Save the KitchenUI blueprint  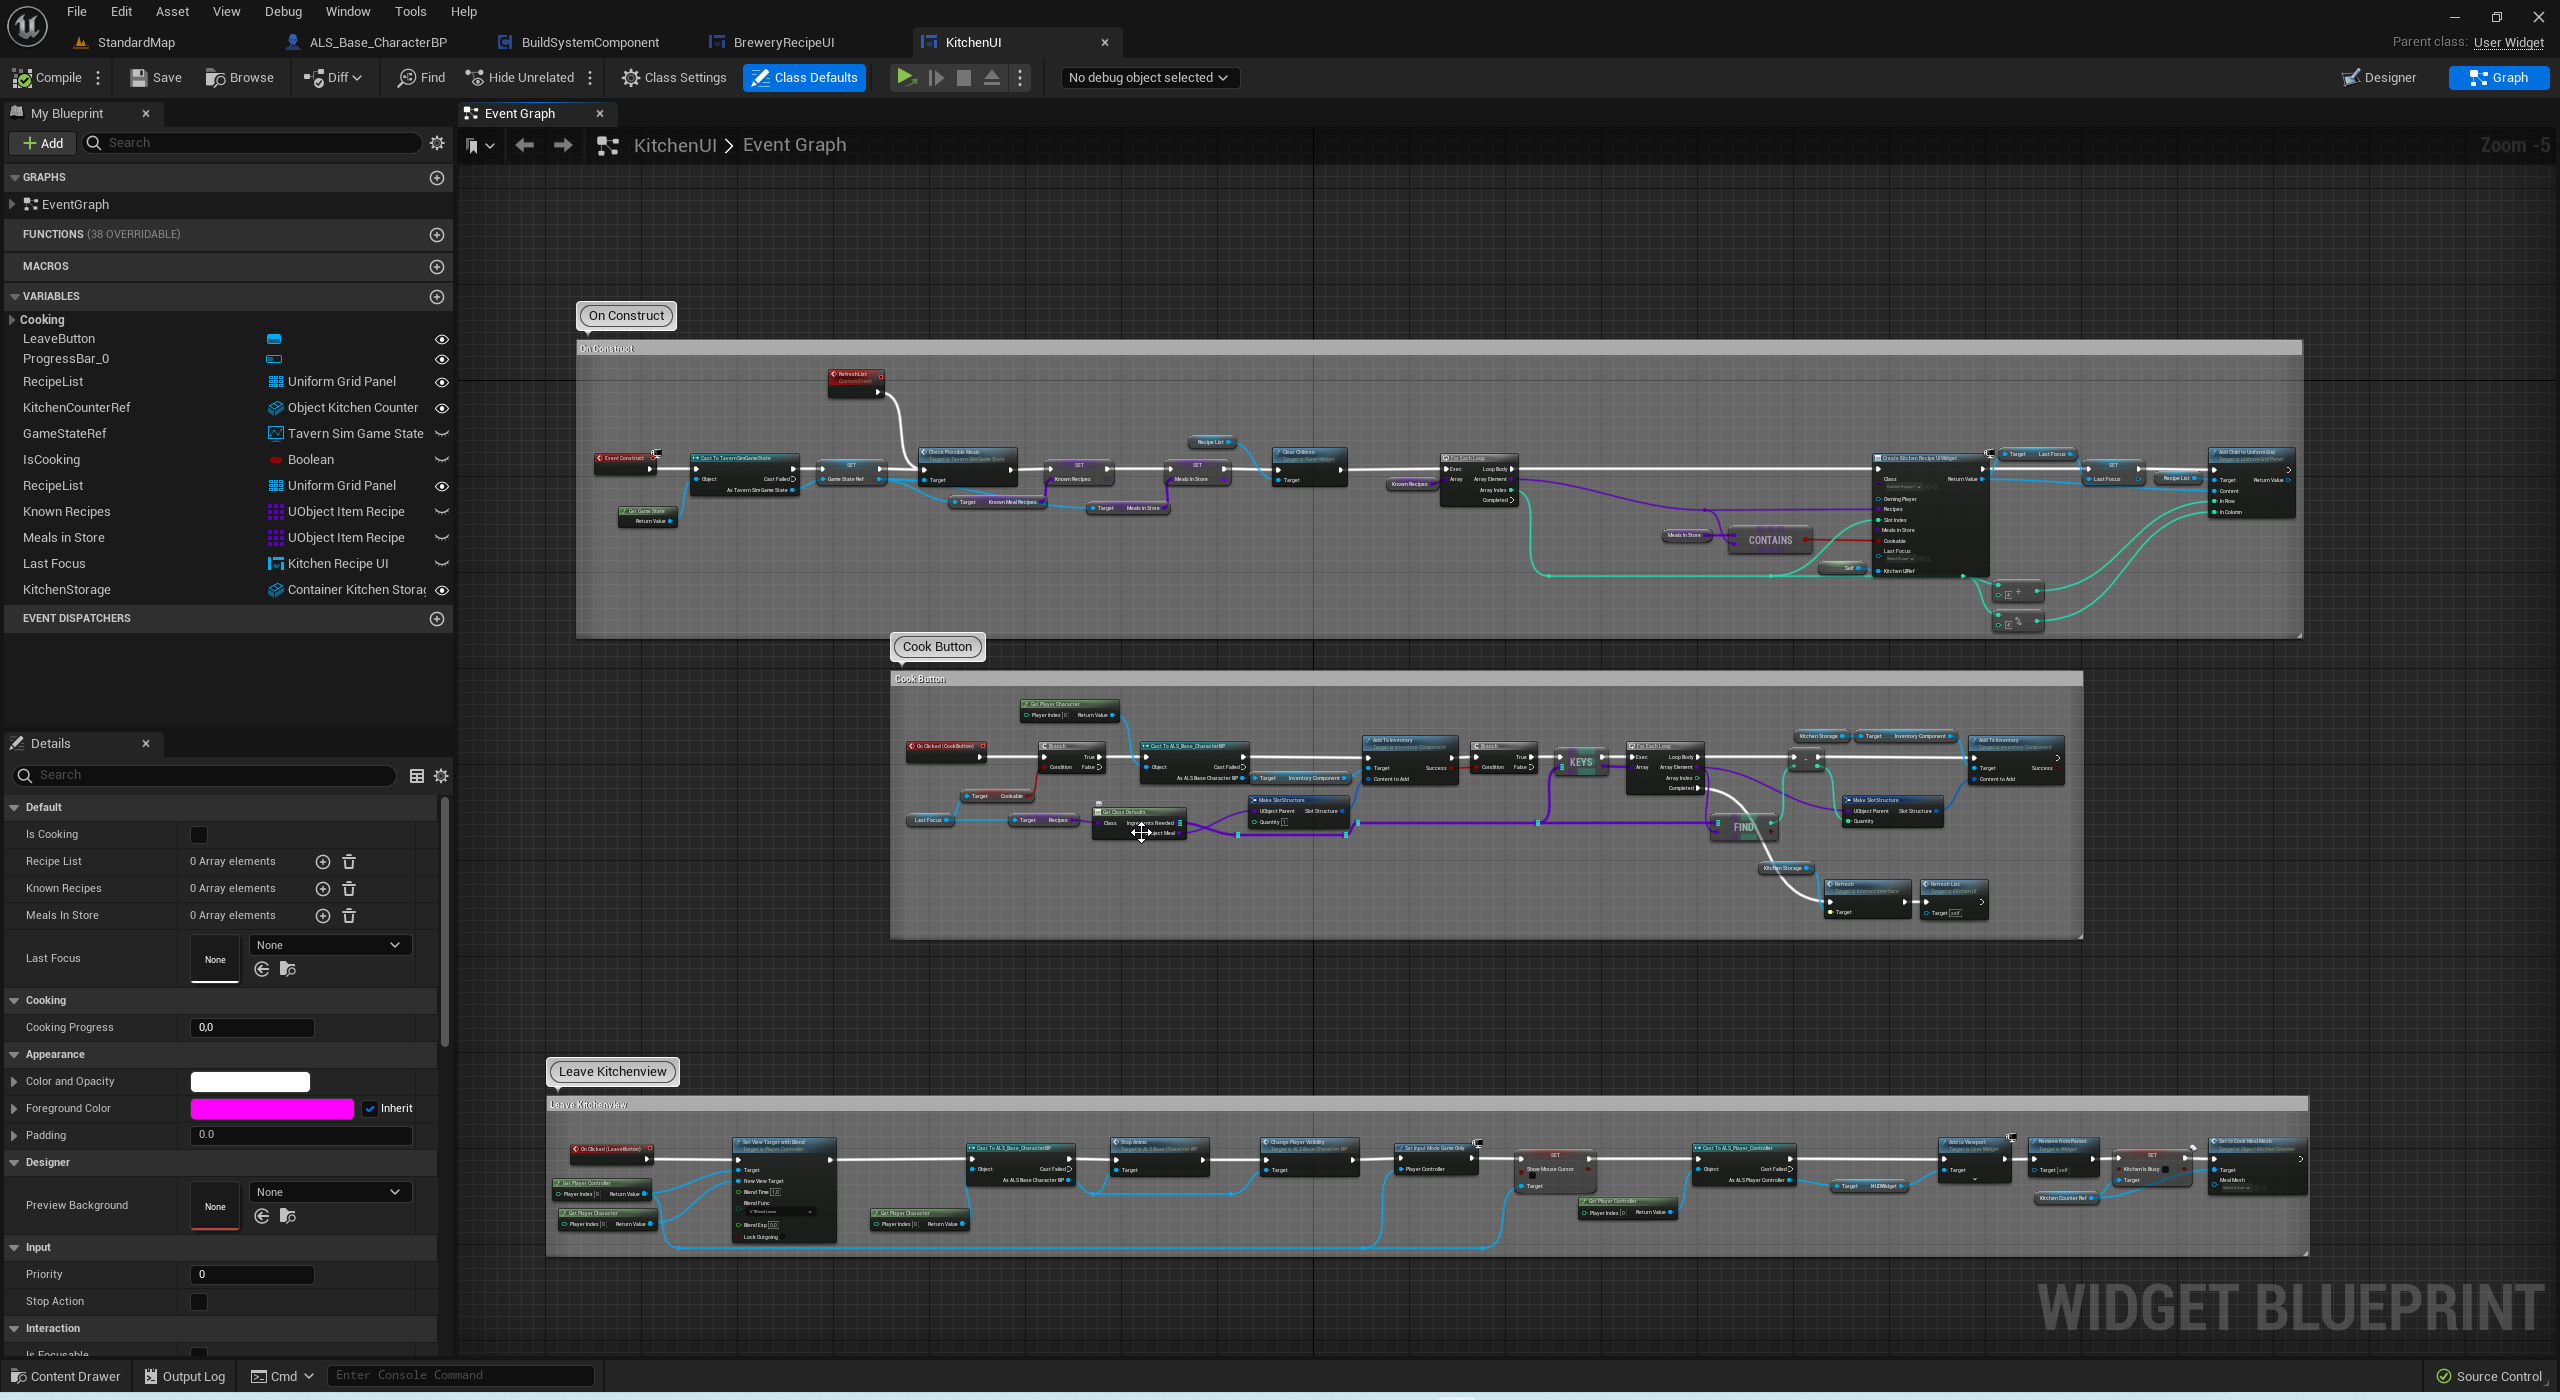coord(156,77)
